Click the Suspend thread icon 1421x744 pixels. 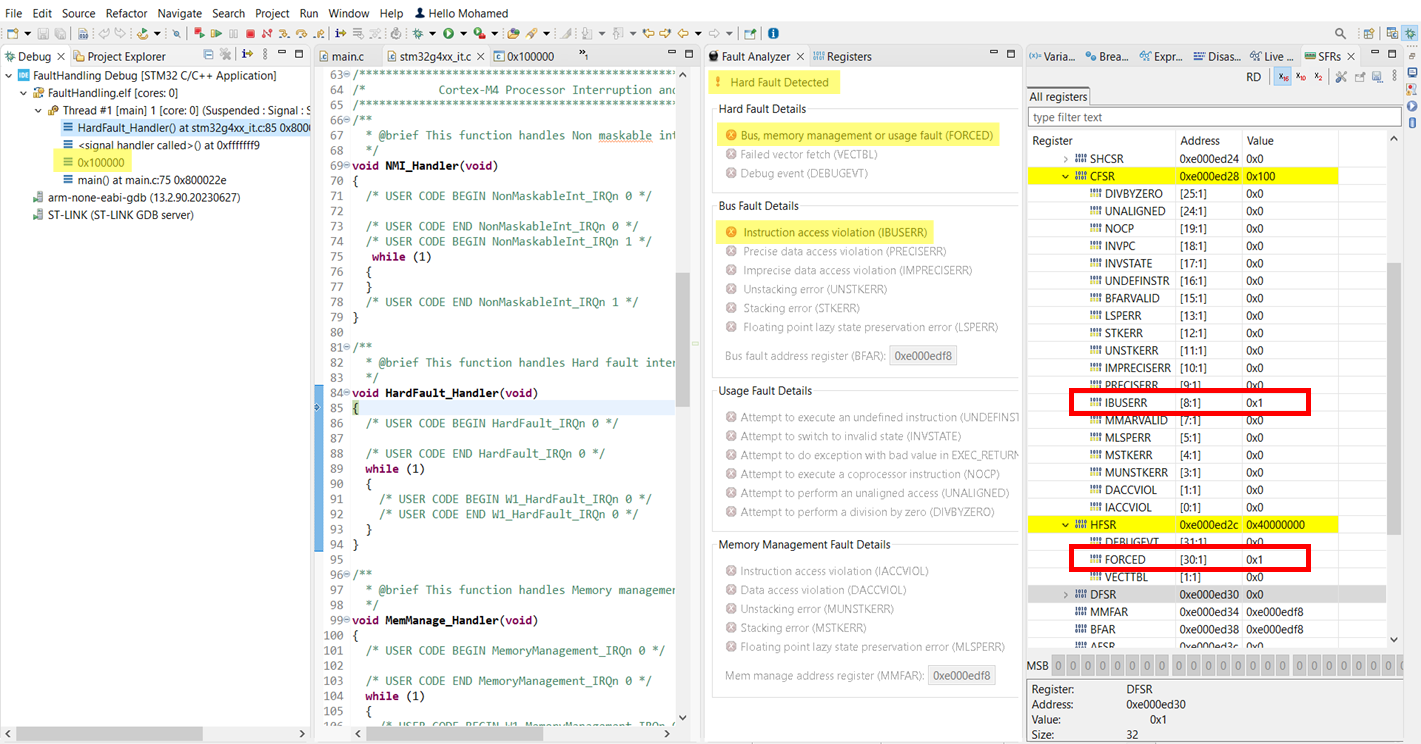tap(232, 32)
